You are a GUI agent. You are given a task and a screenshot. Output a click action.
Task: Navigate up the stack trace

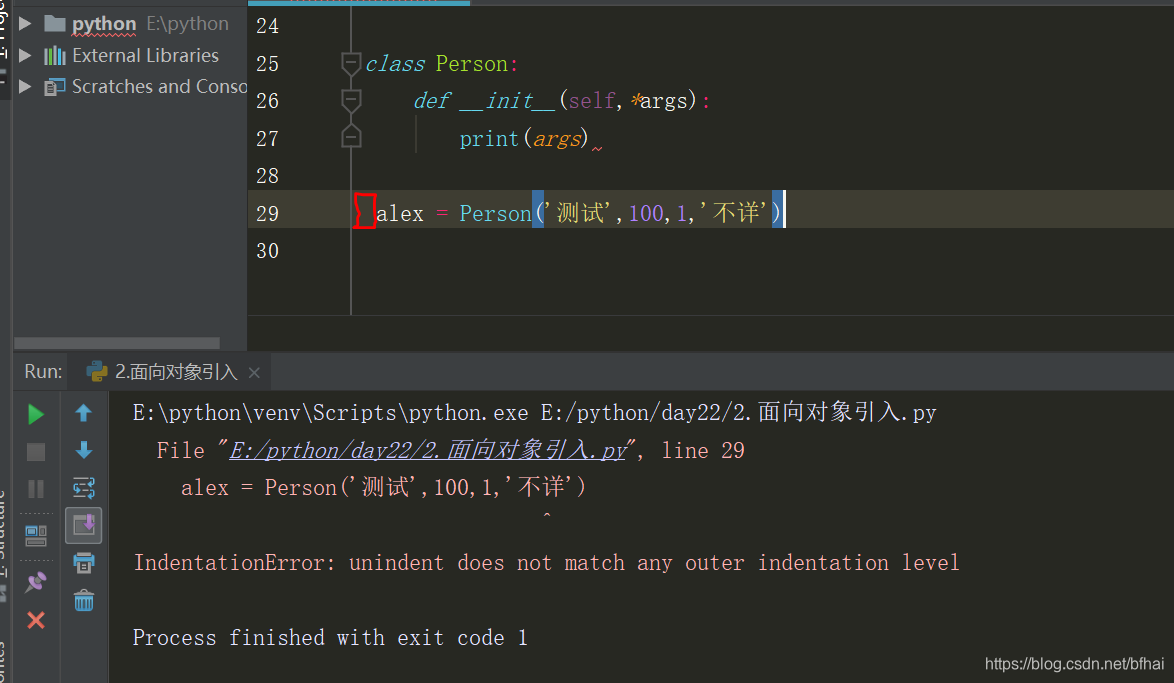pyautogui.click(x=84, y=413)
